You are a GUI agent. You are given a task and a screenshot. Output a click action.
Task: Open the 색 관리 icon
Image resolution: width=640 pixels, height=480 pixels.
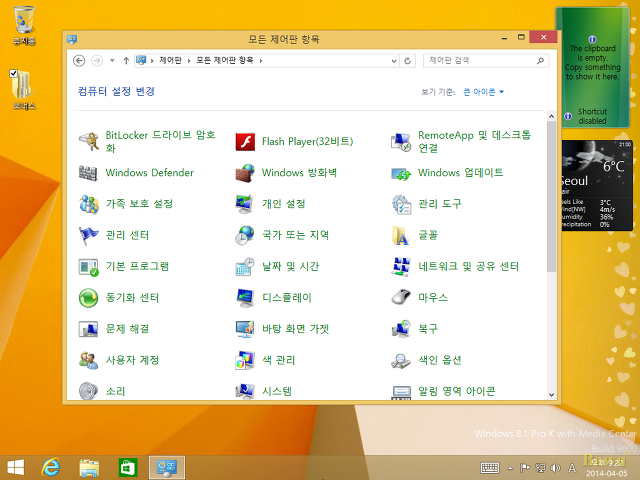[245, 360]
